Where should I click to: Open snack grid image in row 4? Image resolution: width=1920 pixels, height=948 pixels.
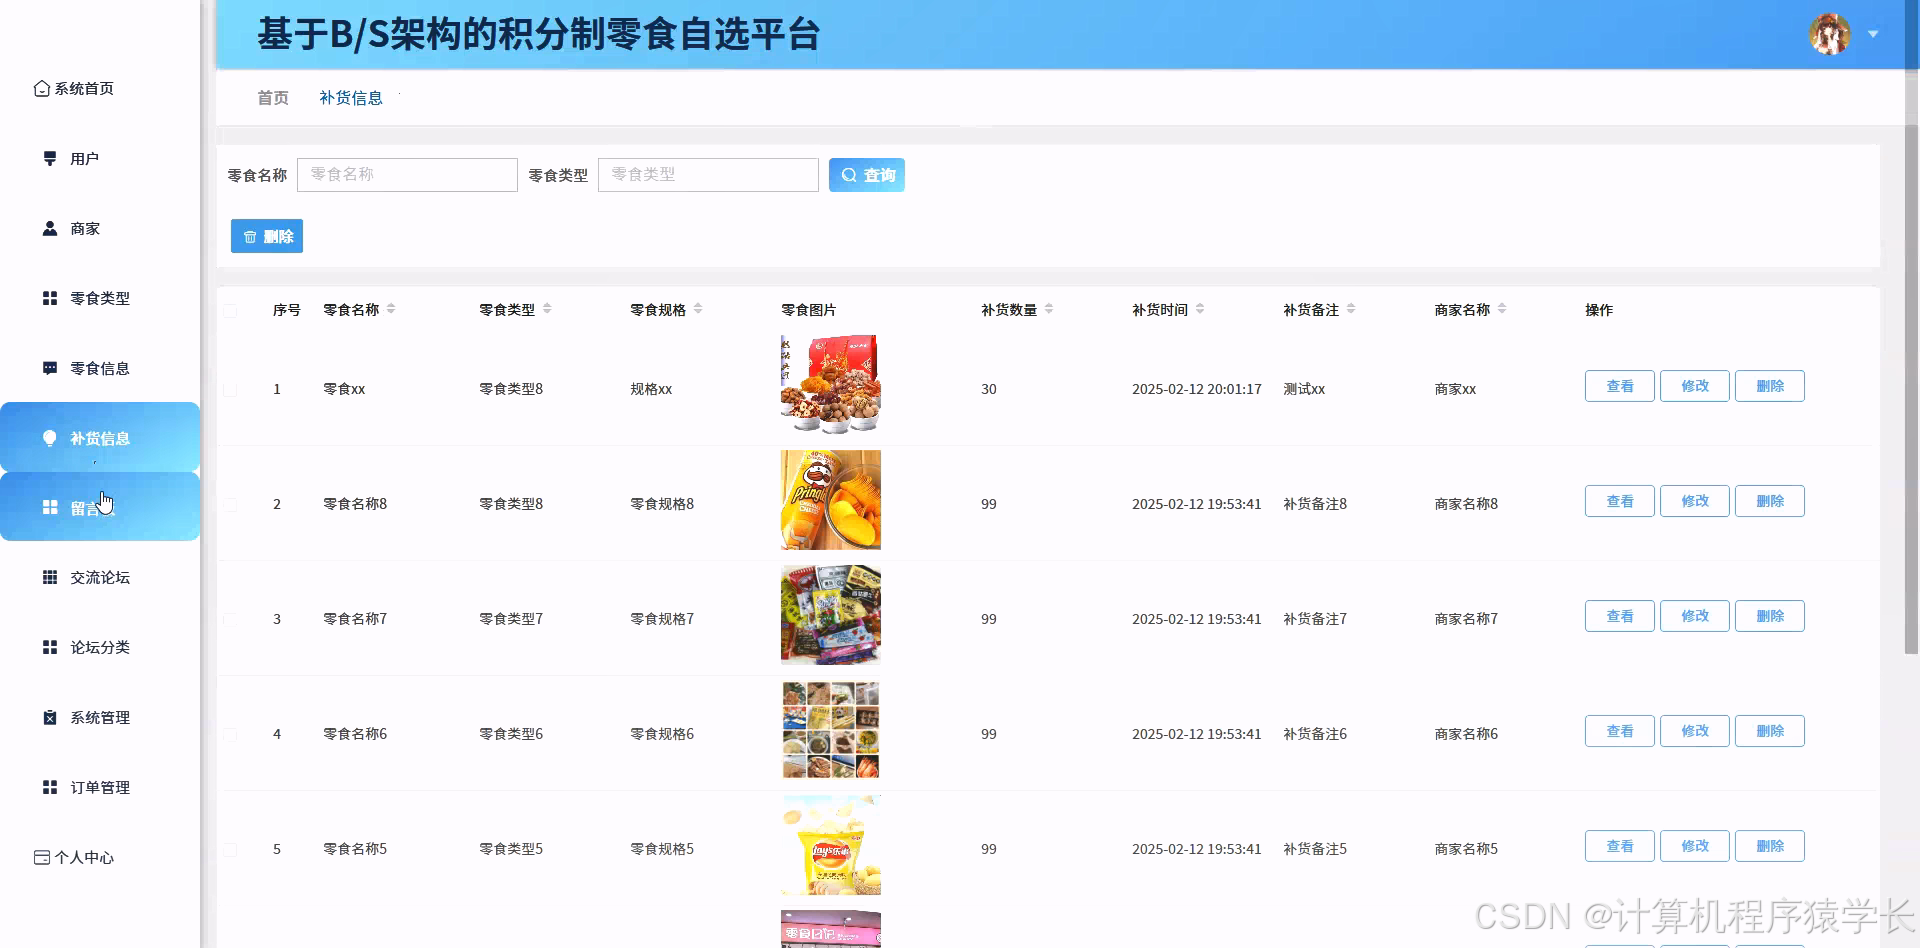[831, 730]
